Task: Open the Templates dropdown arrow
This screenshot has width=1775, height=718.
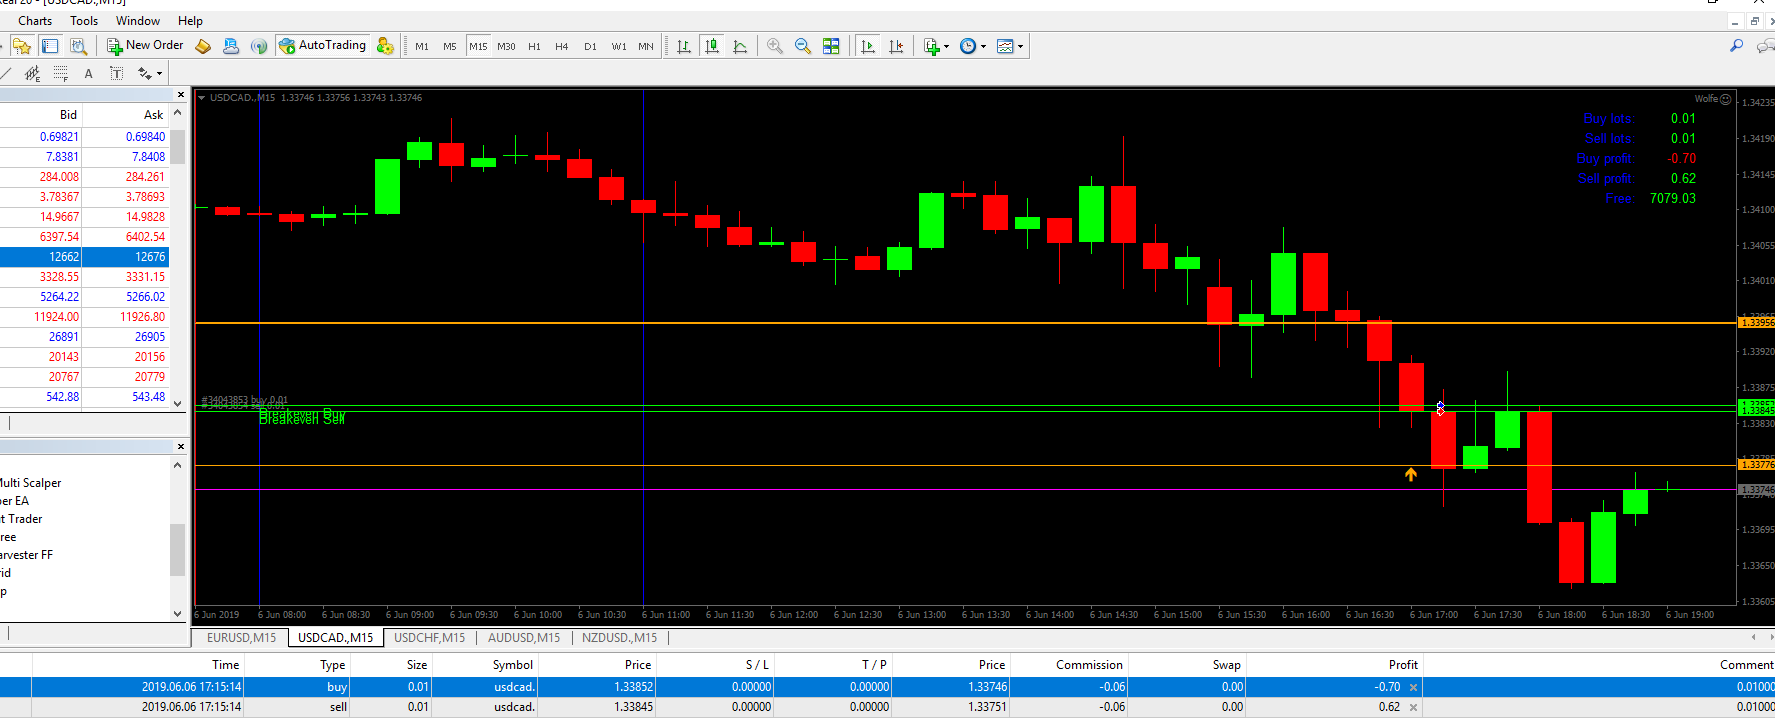Action: 1020,46
